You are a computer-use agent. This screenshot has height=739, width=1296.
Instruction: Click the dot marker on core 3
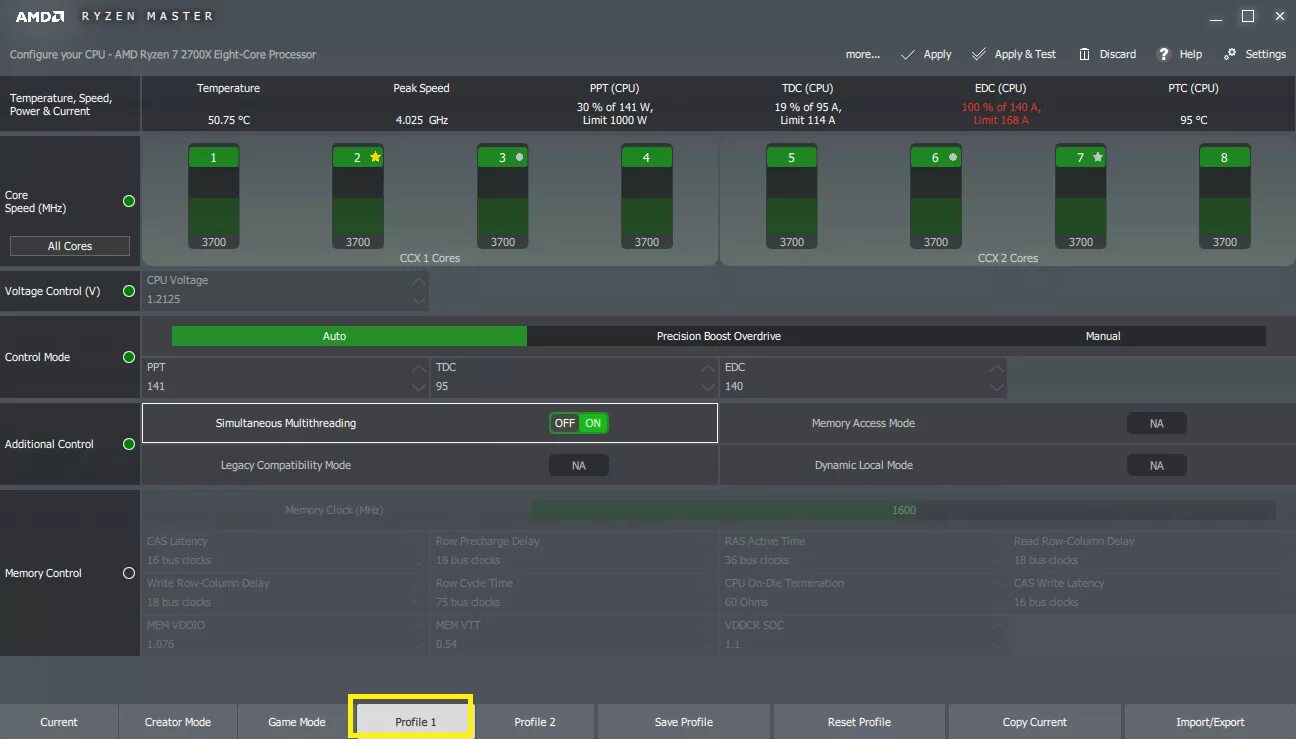pyautogui.click(x=519, y=157)
